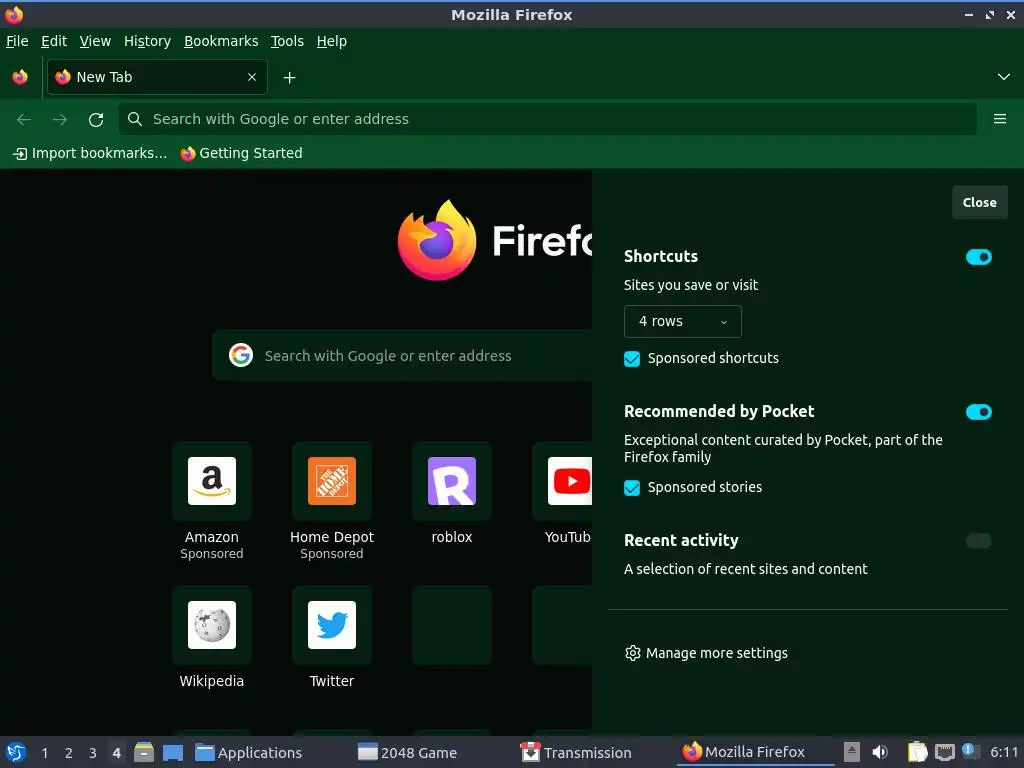This screenshot has width=1024, height=768.
Task: Toggle Recommended by Pocket switch
Action: coord(978,411)
